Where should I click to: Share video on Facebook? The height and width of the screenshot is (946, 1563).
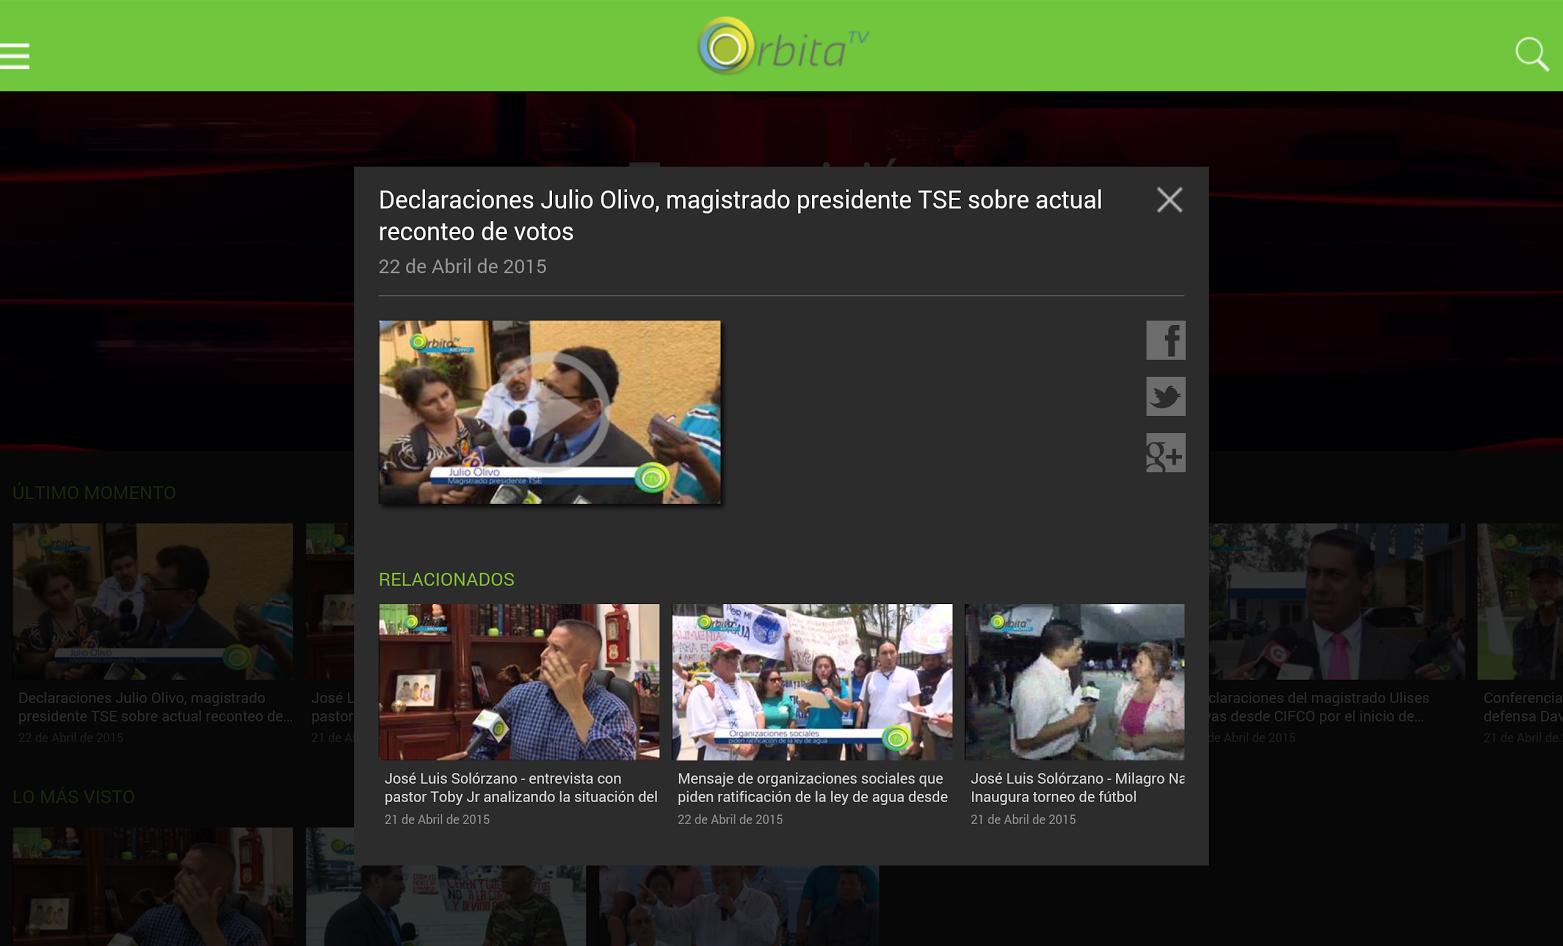click(x=1165, y=340)
